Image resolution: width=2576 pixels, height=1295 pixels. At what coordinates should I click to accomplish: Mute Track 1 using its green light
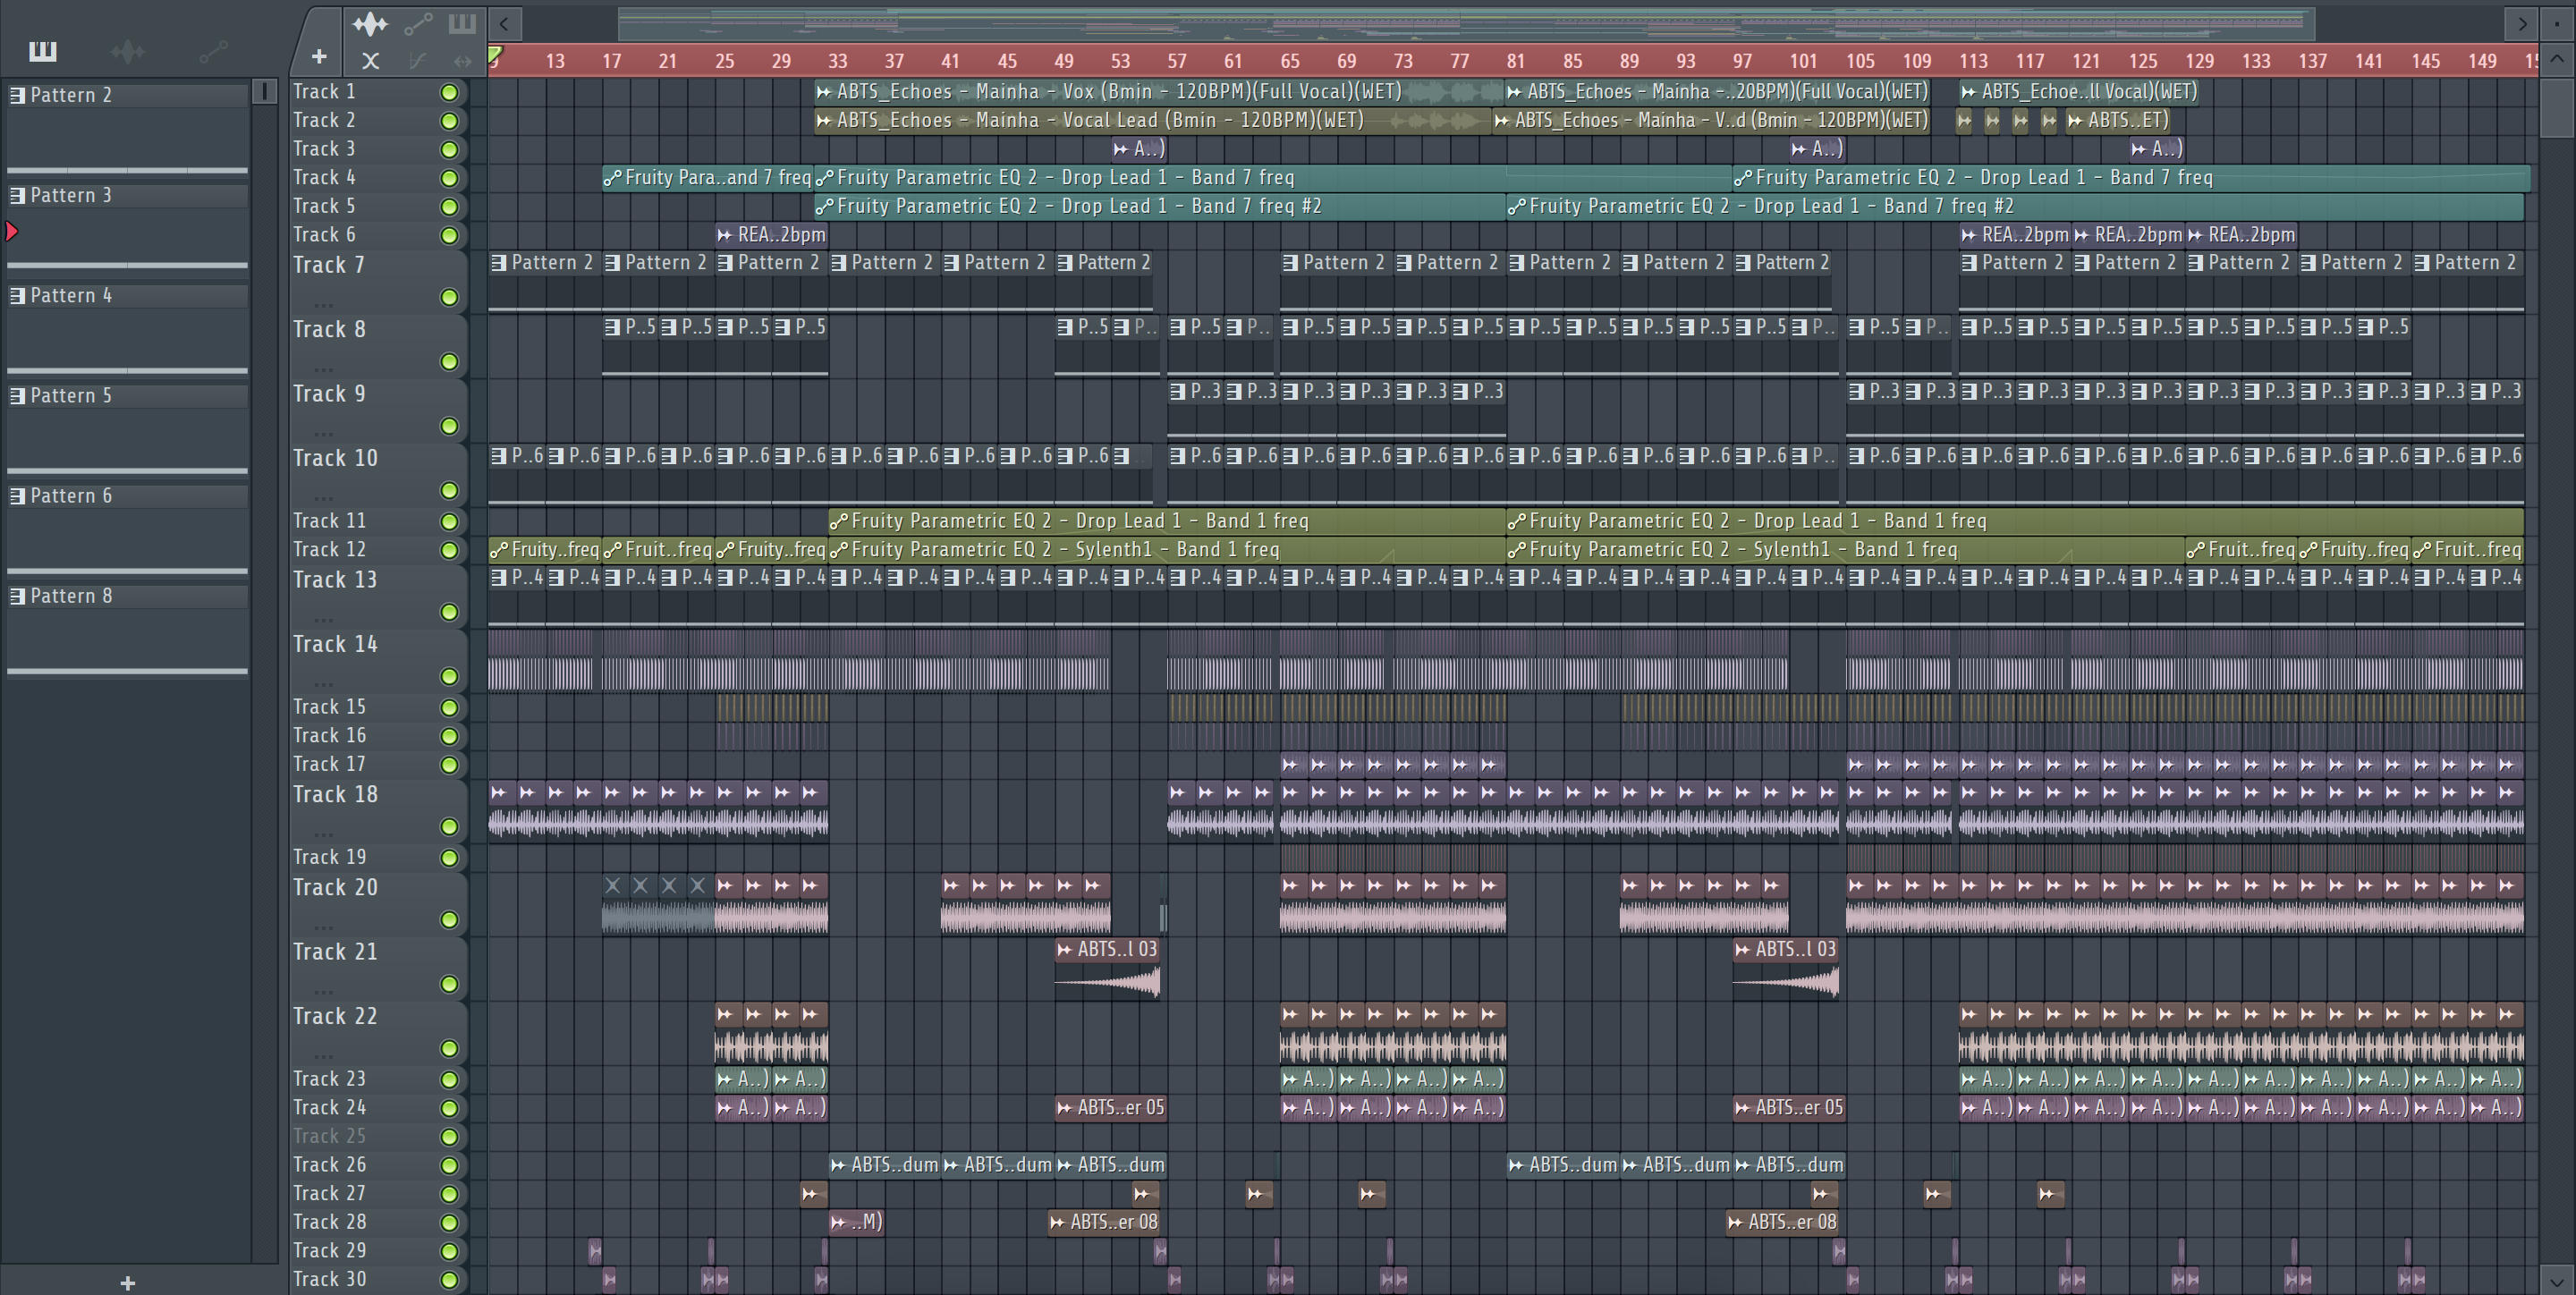(x=449, y=92)
